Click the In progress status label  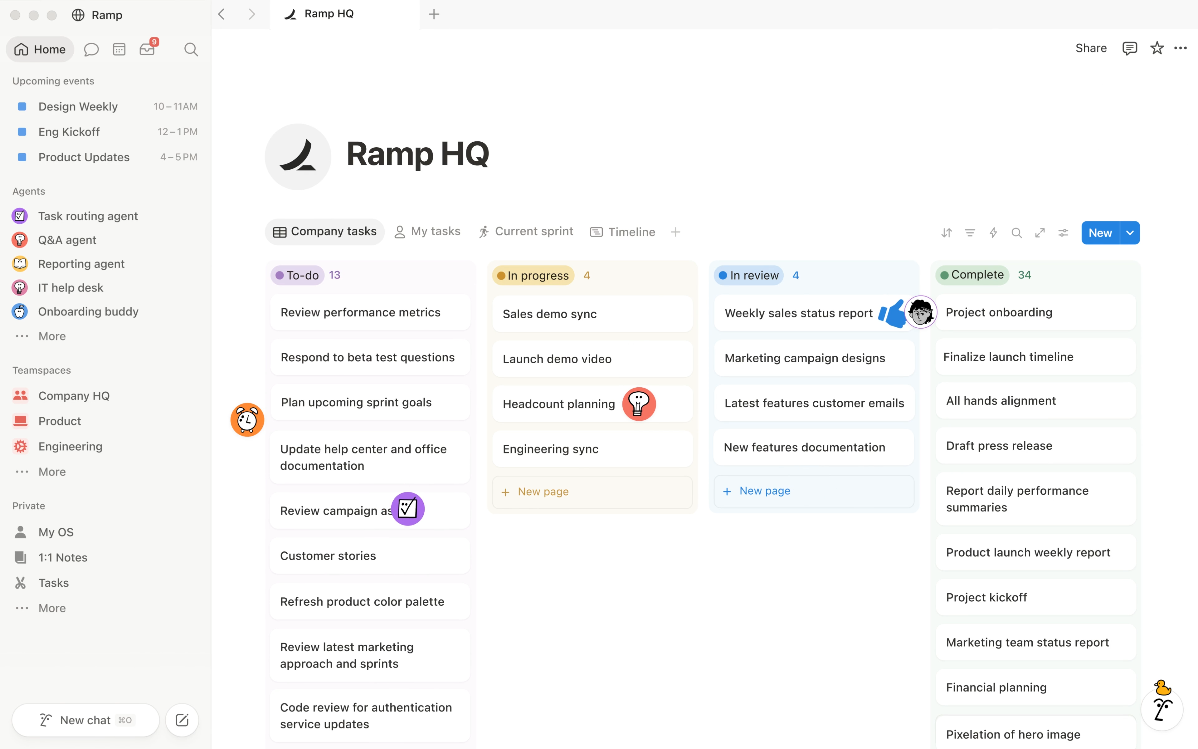point(533,275)
